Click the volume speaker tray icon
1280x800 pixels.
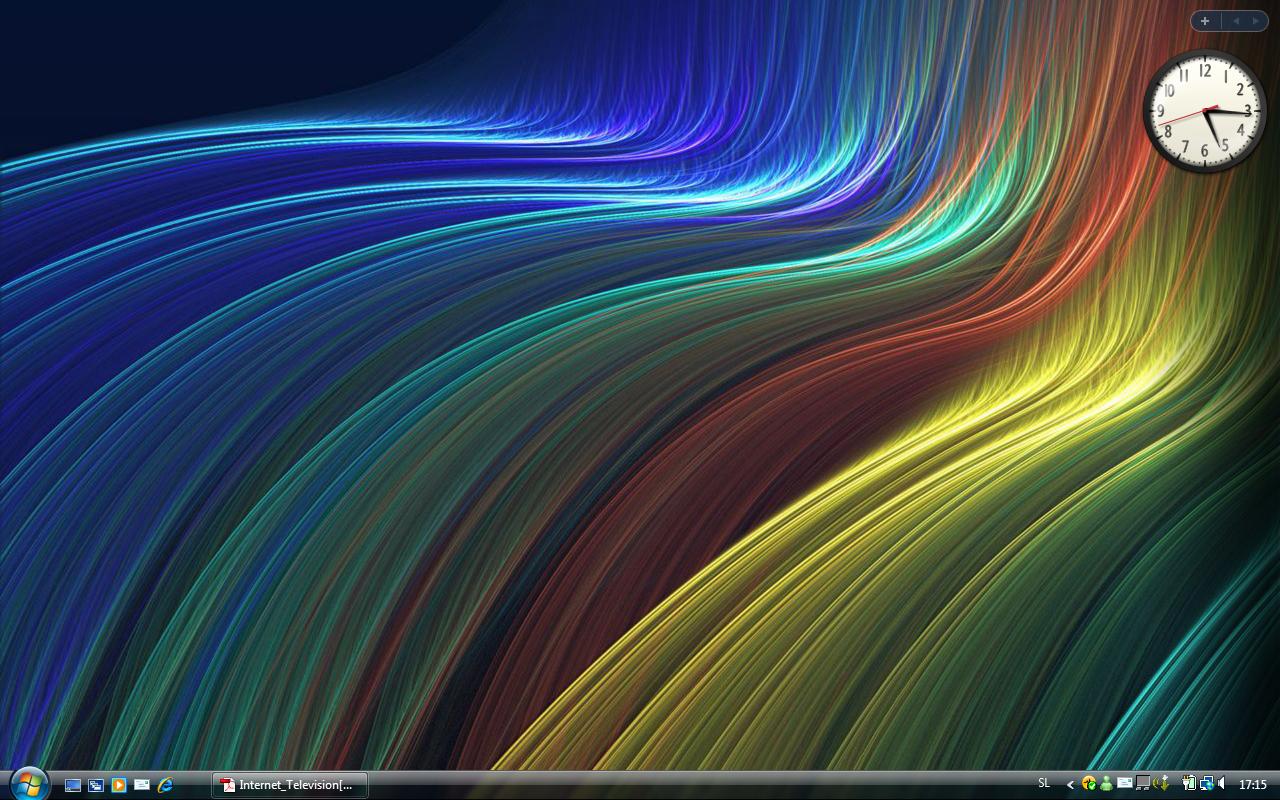tap(1222, 784)
